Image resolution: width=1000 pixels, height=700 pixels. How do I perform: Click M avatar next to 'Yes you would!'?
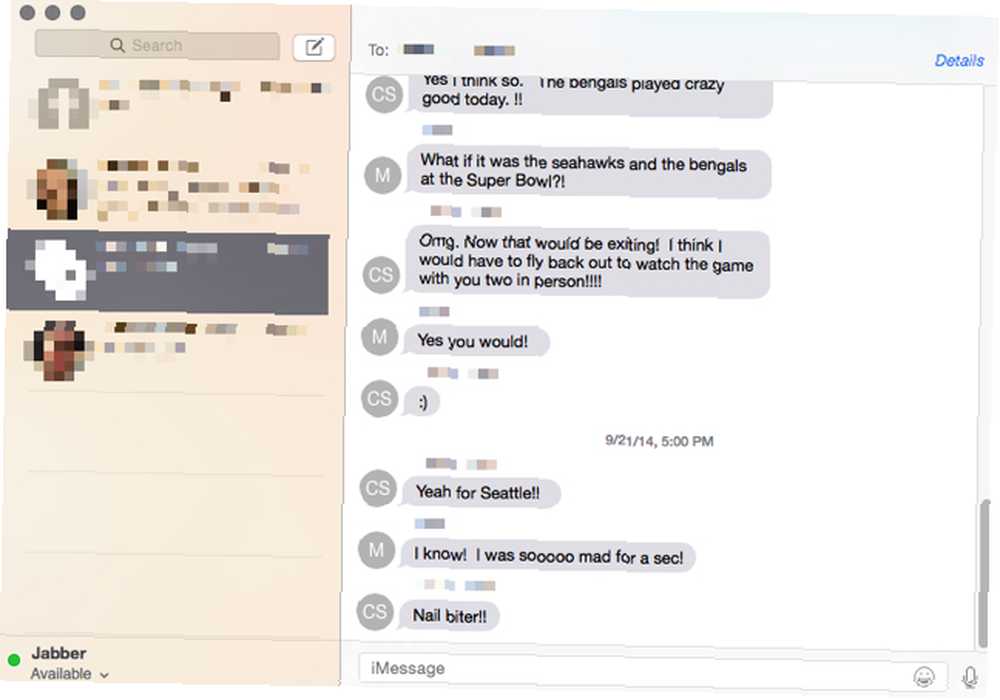click(x=379, y=337)
